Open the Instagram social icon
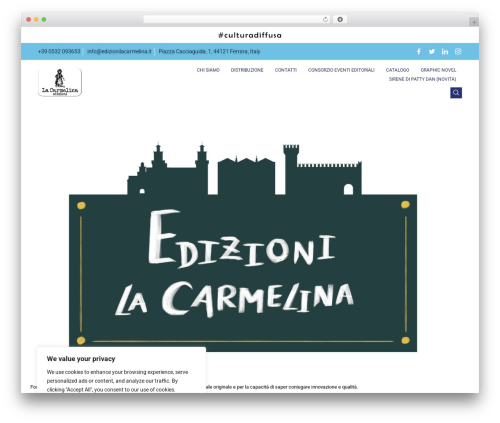 pyautogui.click(x=458, y=51)
